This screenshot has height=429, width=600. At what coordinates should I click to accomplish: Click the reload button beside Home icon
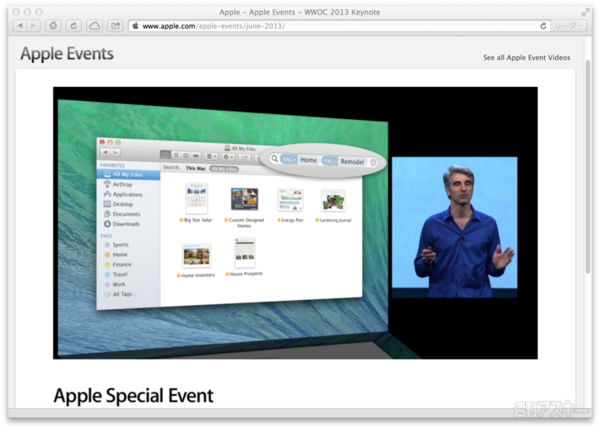point(73,26)
